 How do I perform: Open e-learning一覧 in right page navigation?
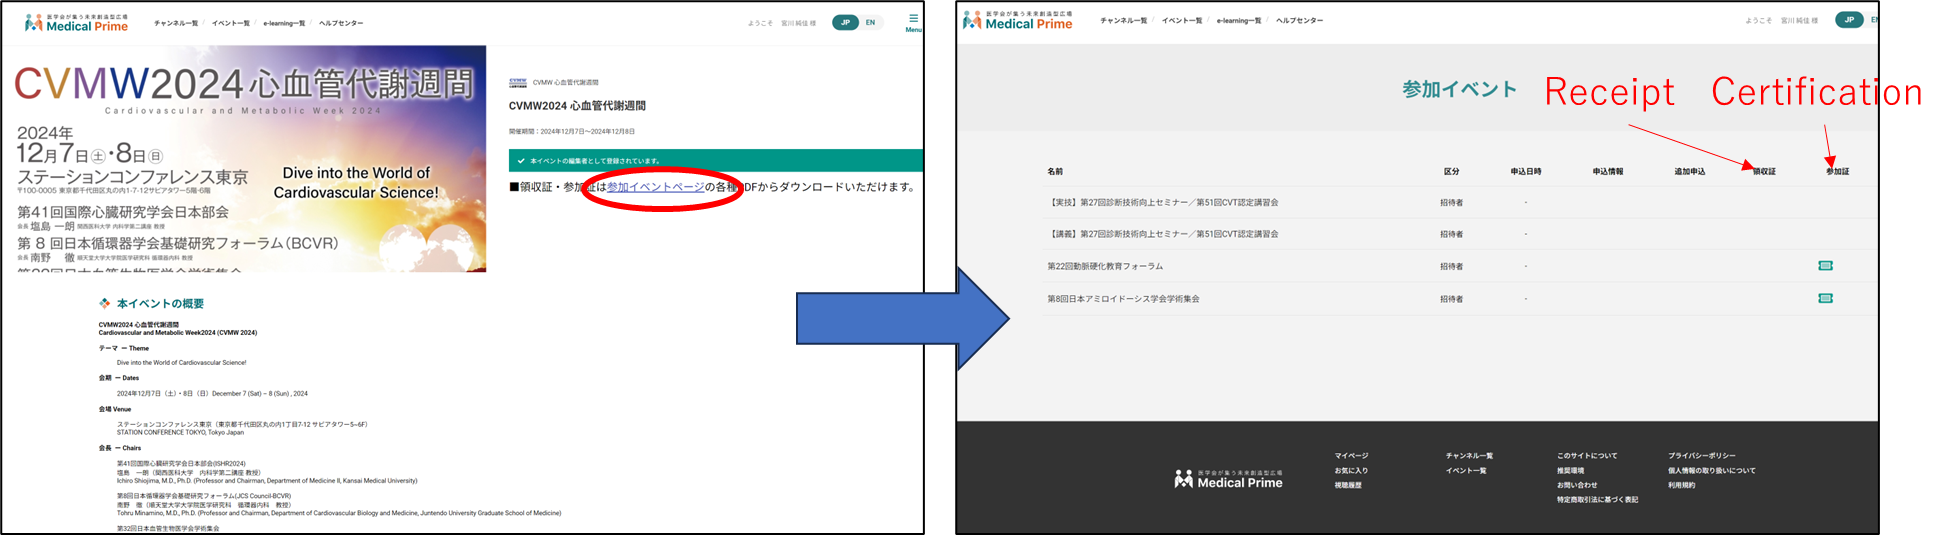pos(1238,21)
